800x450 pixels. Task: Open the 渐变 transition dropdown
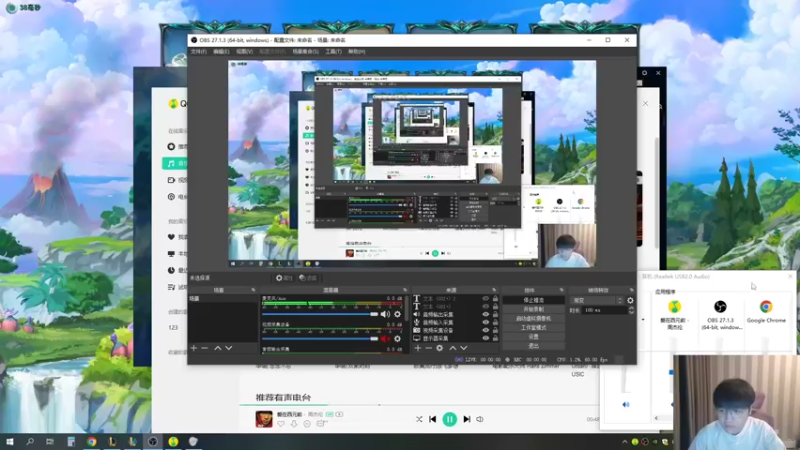click(x=597, y=301)
